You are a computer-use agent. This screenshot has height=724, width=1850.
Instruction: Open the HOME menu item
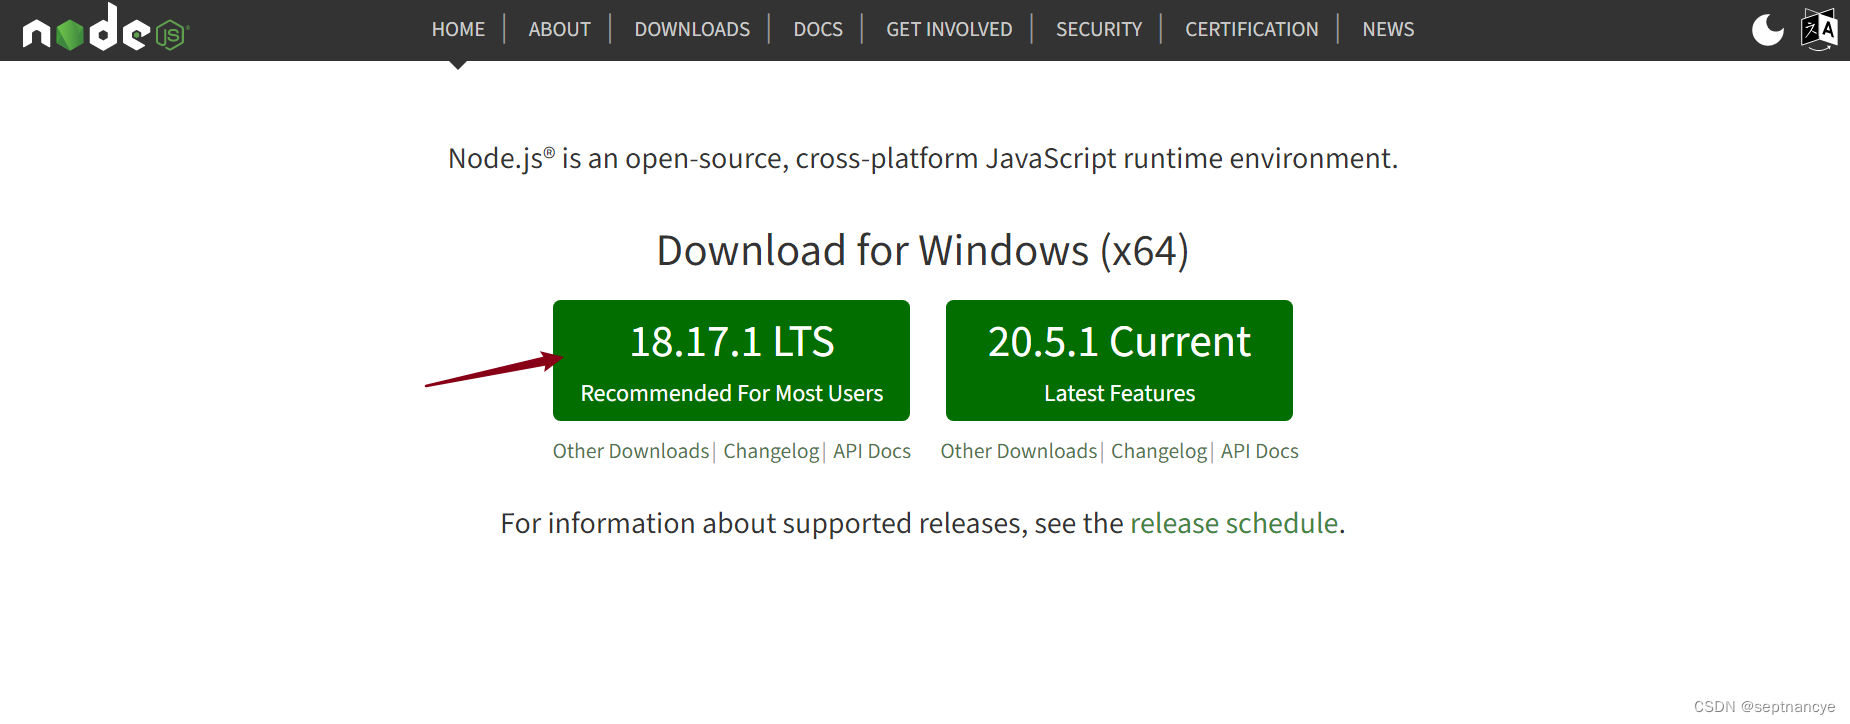458,30
